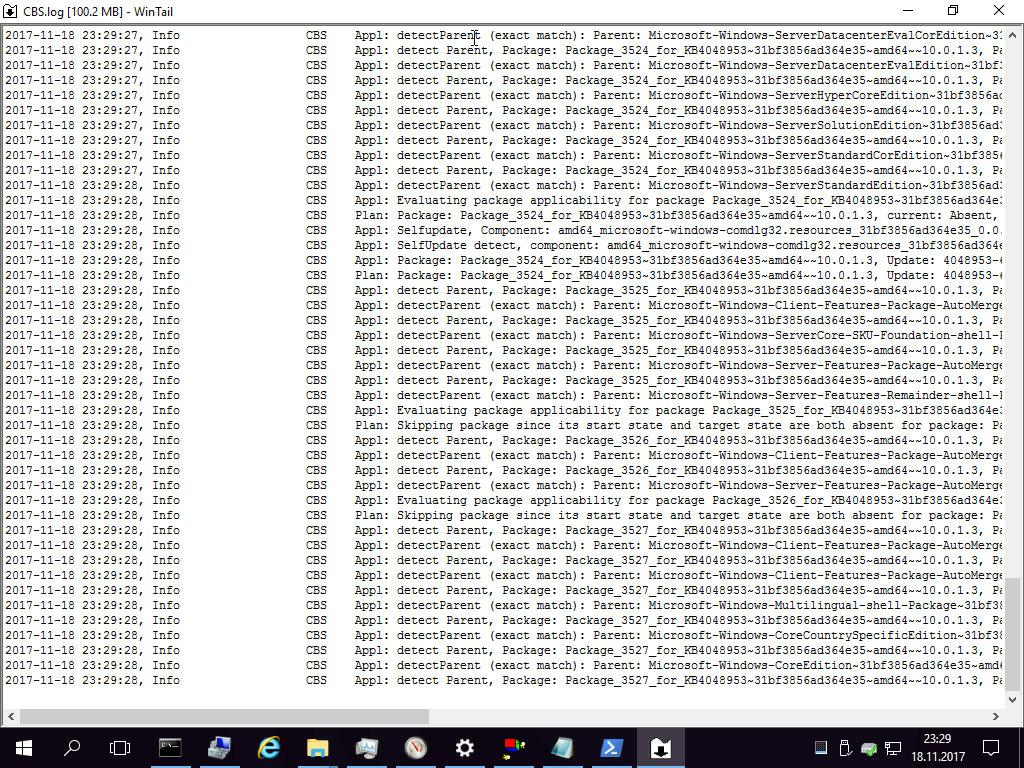The height and width of the screenshot is (768, 1024).
Task: Click the vertical scrollbar up arrow
Action: click(1013, 35)
